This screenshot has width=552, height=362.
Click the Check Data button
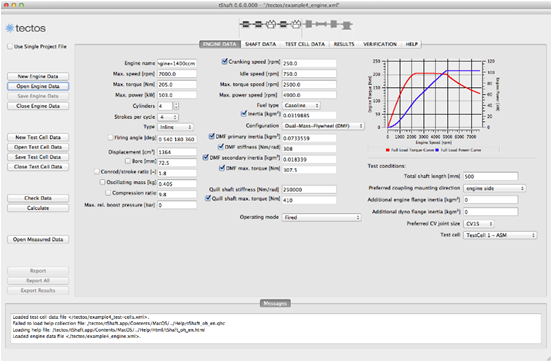[x=38, y=198]
